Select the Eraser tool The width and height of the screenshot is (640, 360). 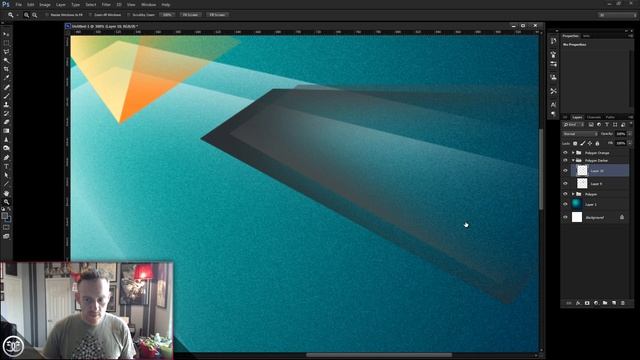tap(6, 122)
